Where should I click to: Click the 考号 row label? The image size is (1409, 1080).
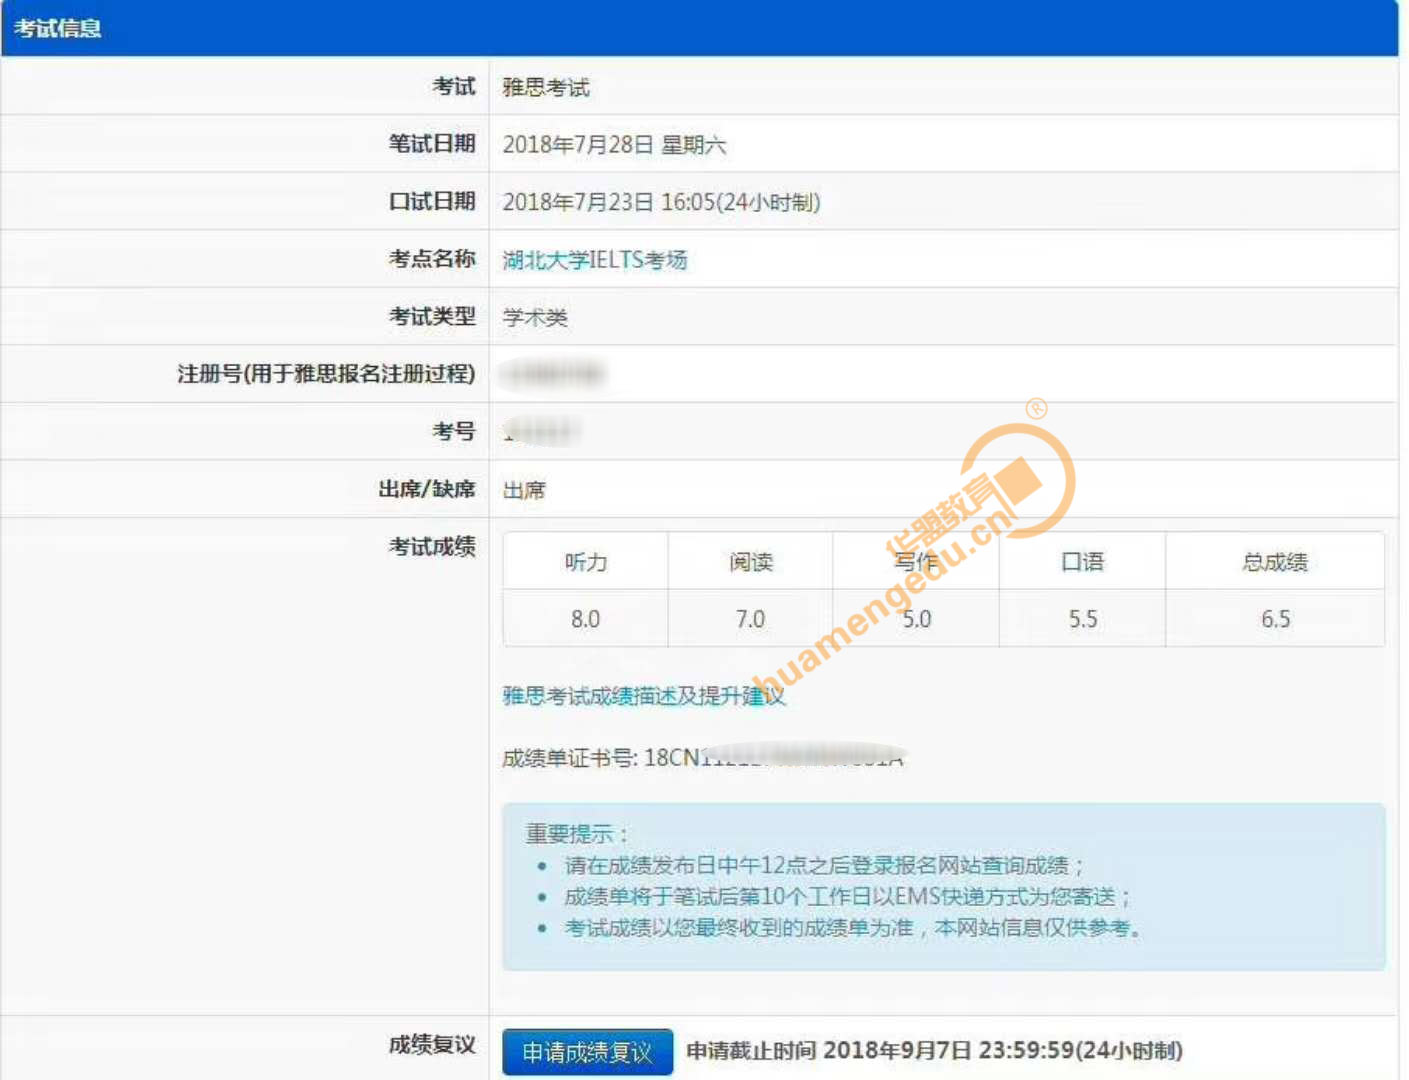454,431
